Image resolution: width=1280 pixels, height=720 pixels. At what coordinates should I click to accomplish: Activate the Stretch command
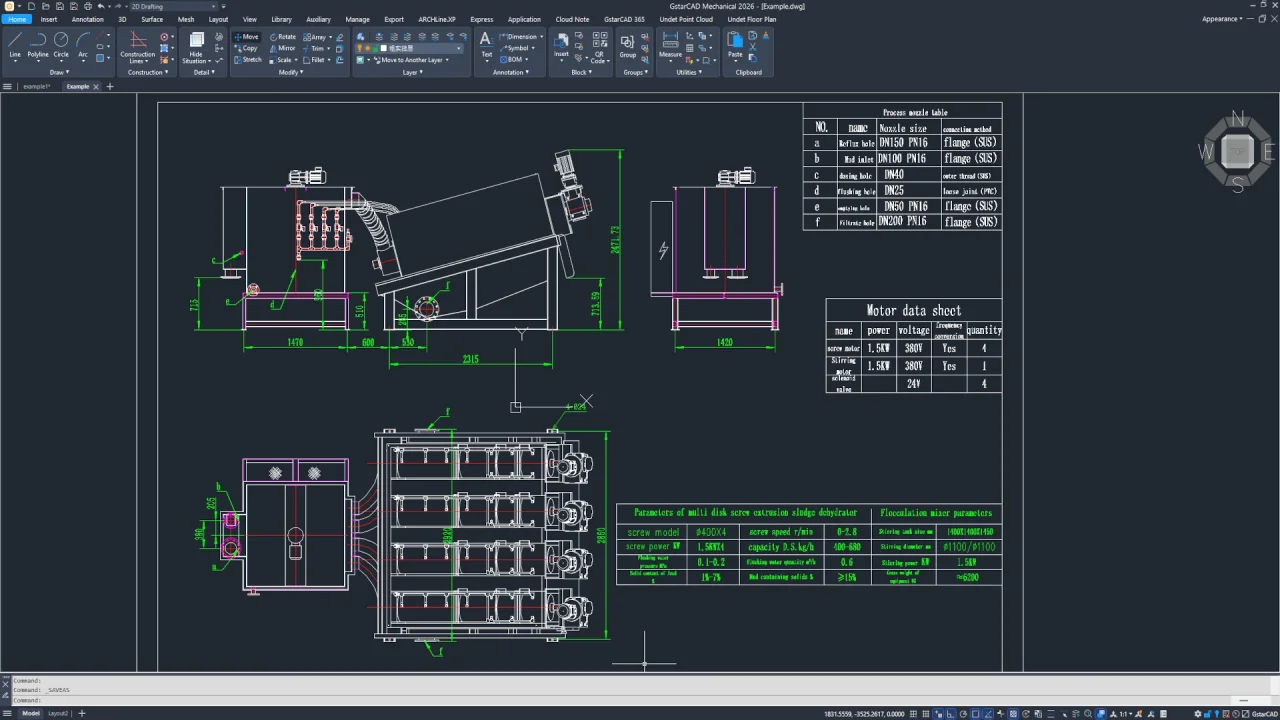tap(248, 60)
